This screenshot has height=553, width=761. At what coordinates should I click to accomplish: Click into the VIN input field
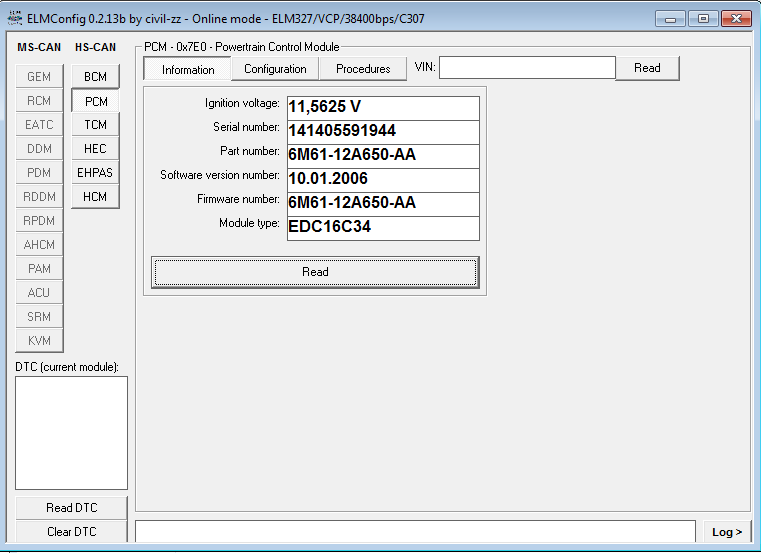point(527,68)
